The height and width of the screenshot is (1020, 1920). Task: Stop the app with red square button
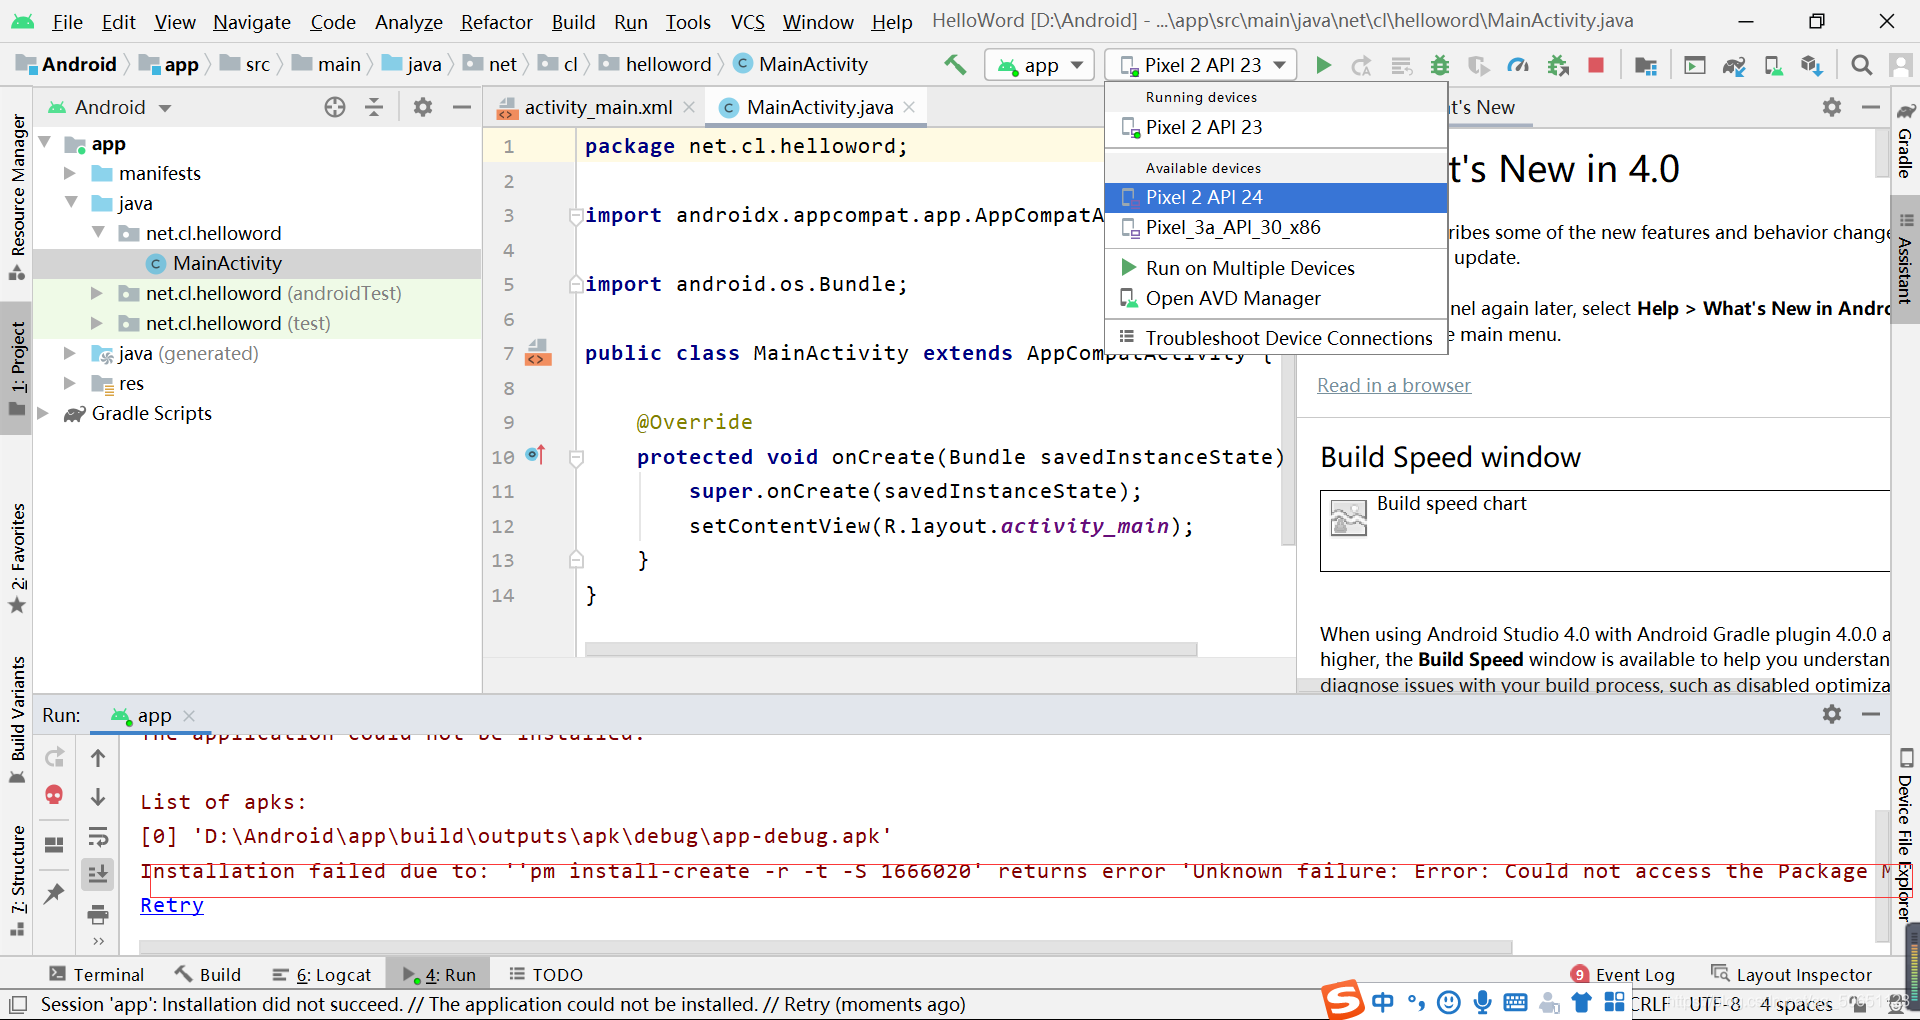pyautogui.click(x=1596, y=65)
